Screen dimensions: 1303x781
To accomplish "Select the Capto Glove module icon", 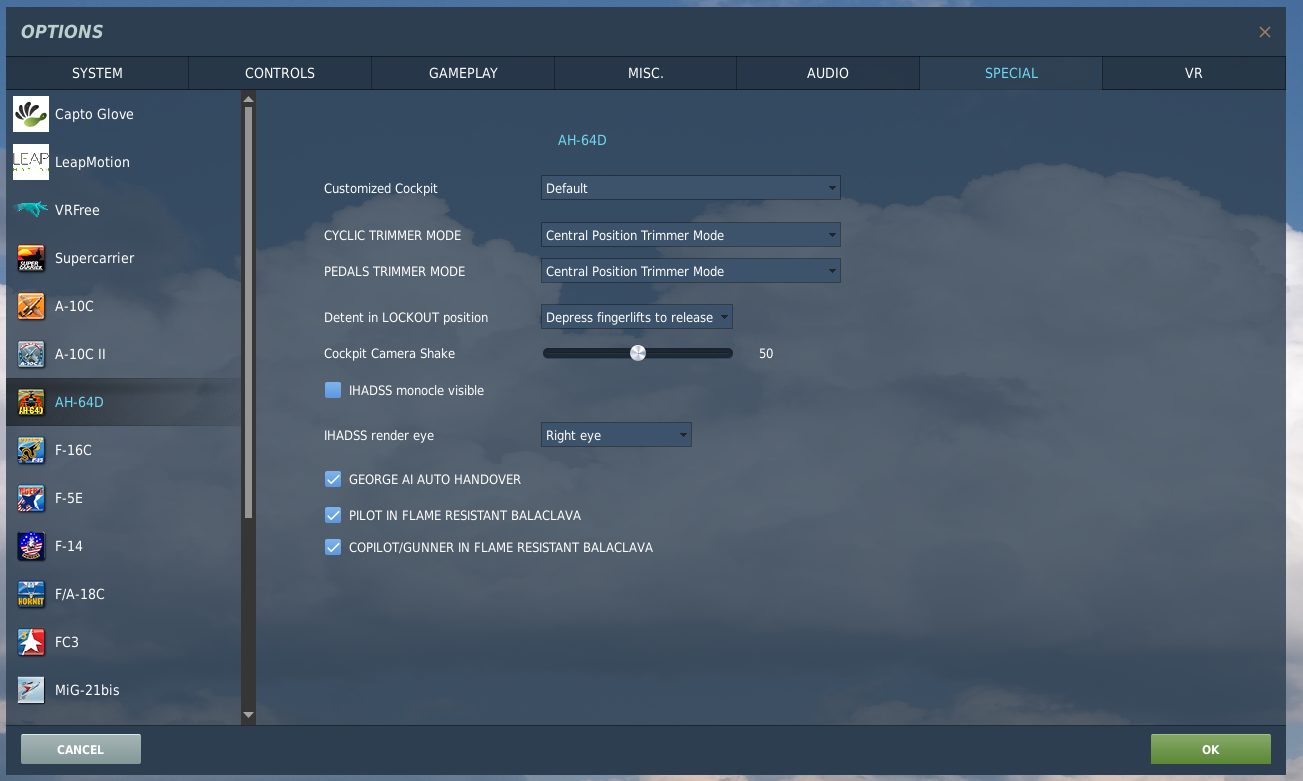I will (31, 114).
